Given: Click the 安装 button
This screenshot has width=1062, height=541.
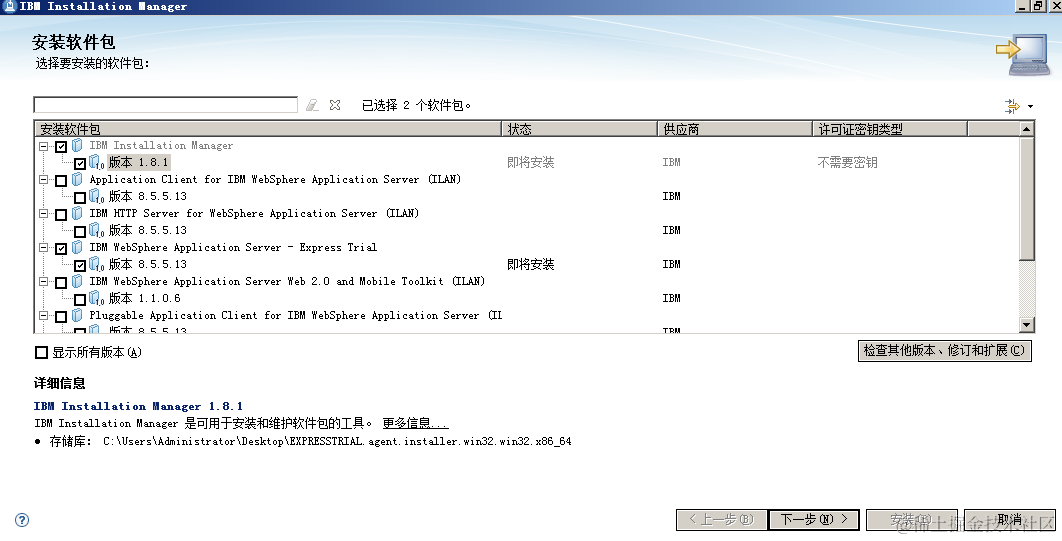Looking at the screenshot, I should click(x=912, y=519).
